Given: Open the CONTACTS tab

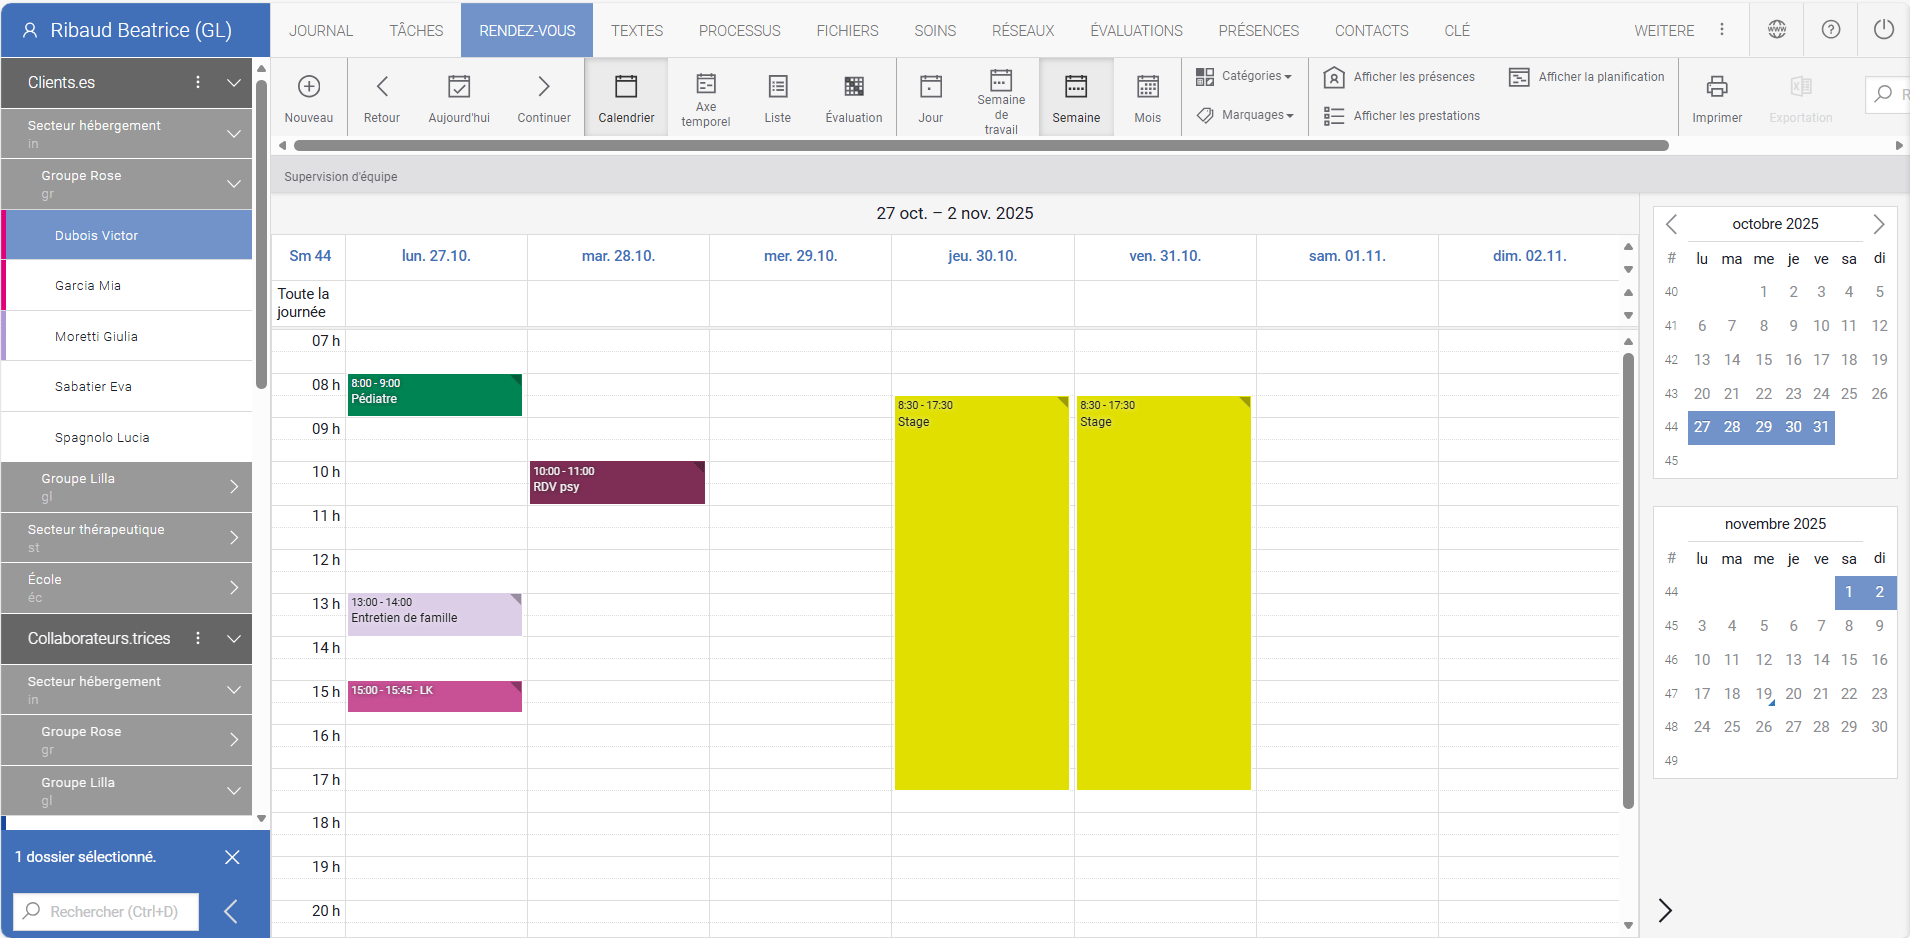Looking at the screenshot, I should pyautogui.click(x=1371, y=31).
